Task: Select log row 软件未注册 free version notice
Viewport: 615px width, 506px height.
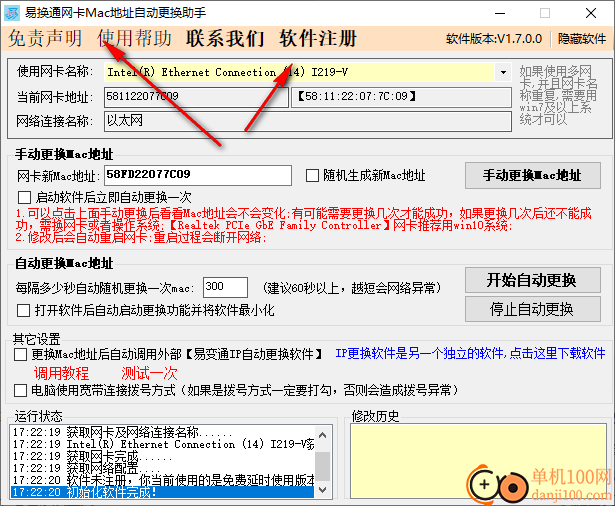Action: pos(162,480)
